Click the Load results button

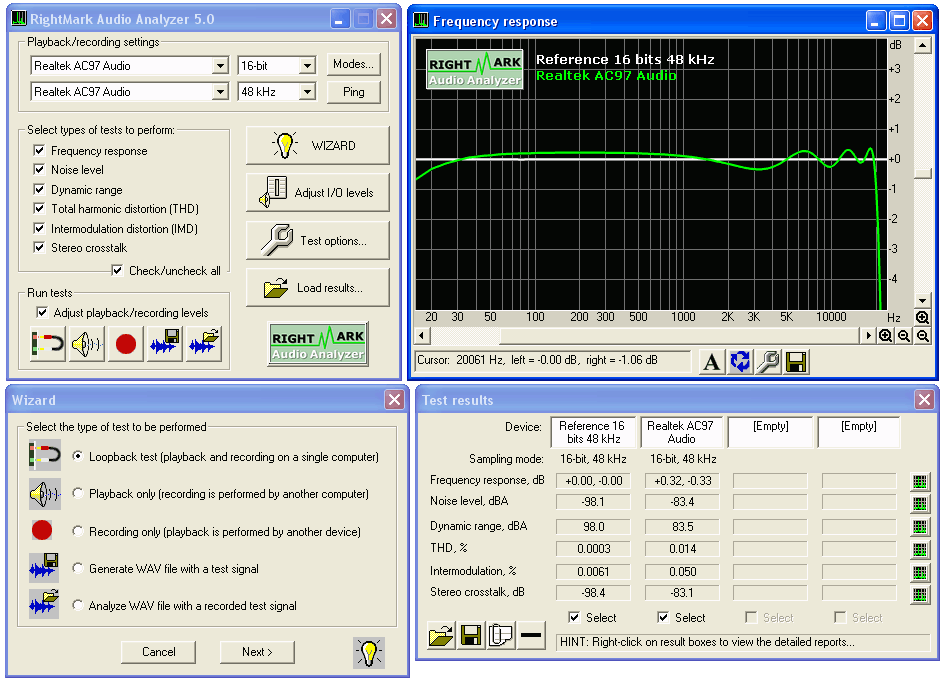click(317, 288)
